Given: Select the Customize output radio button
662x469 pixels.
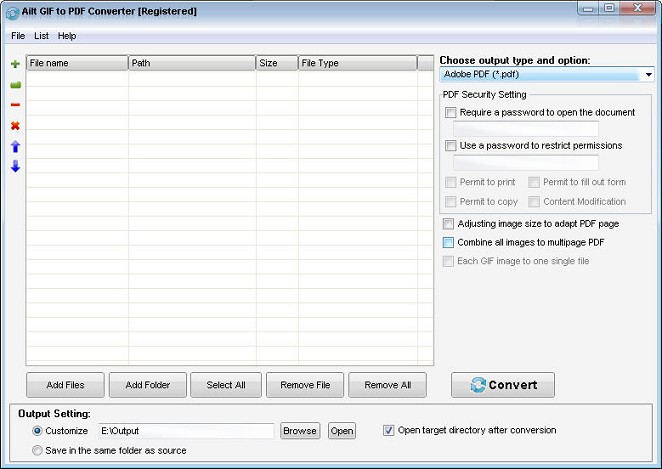Looking at the screenshot, I should pyautogui.click(x=37, y=431).
